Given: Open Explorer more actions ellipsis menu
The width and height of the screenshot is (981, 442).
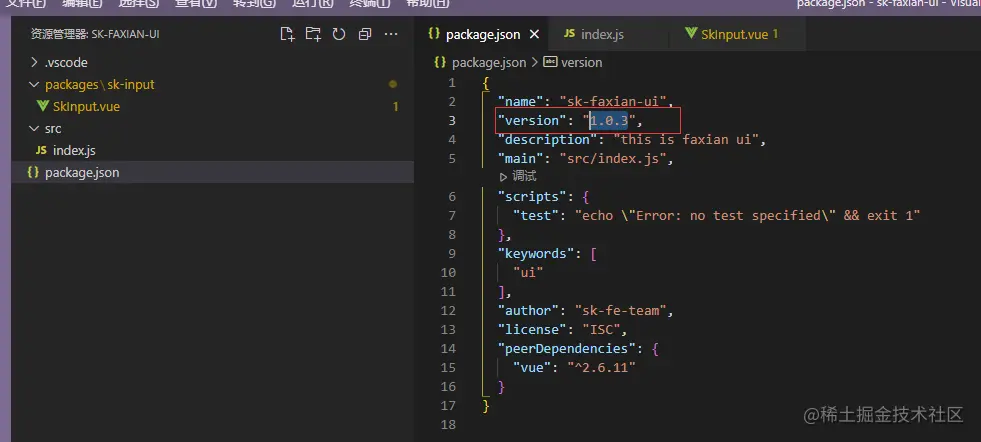Looking at the screenshot, I should [391, 34].
